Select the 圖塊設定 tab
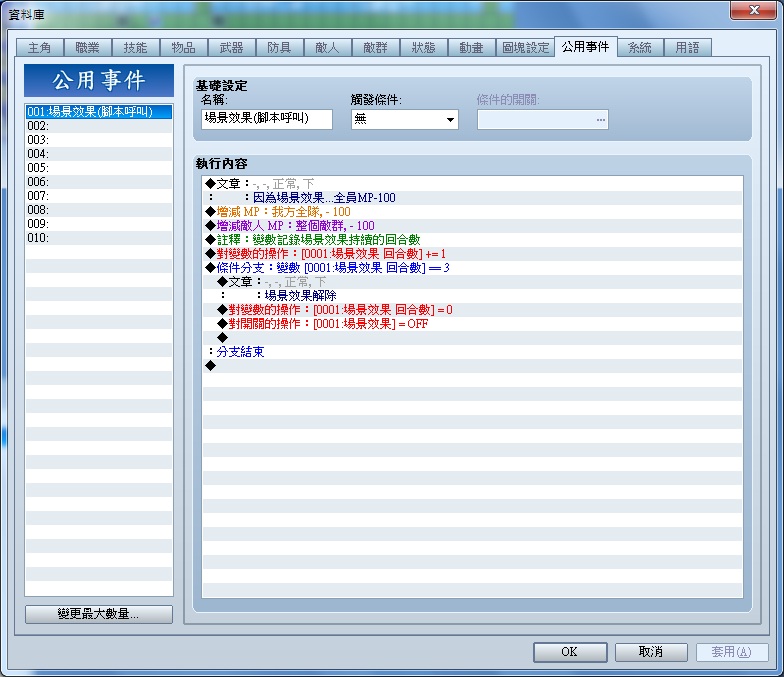The width and height of the screenshot is (784, 677). (526, 48)
